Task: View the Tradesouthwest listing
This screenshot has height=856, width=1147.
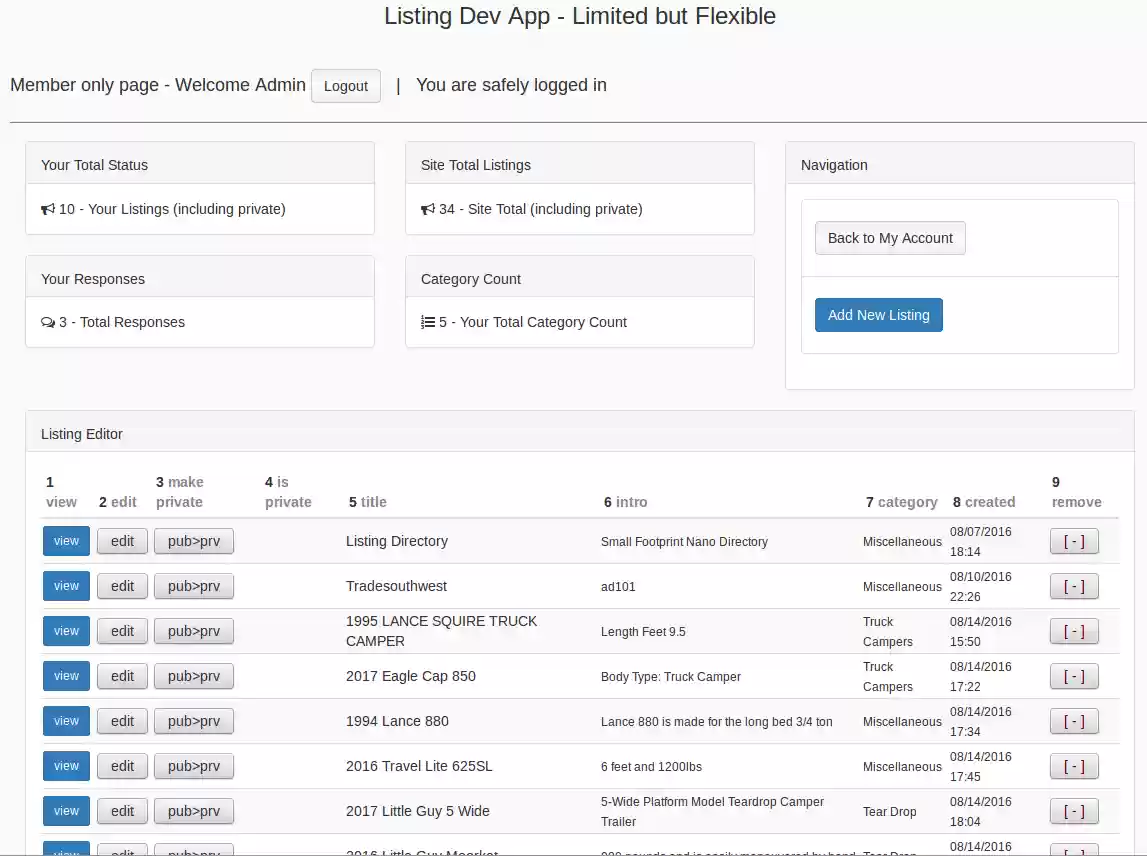Action: coord(65,586)
